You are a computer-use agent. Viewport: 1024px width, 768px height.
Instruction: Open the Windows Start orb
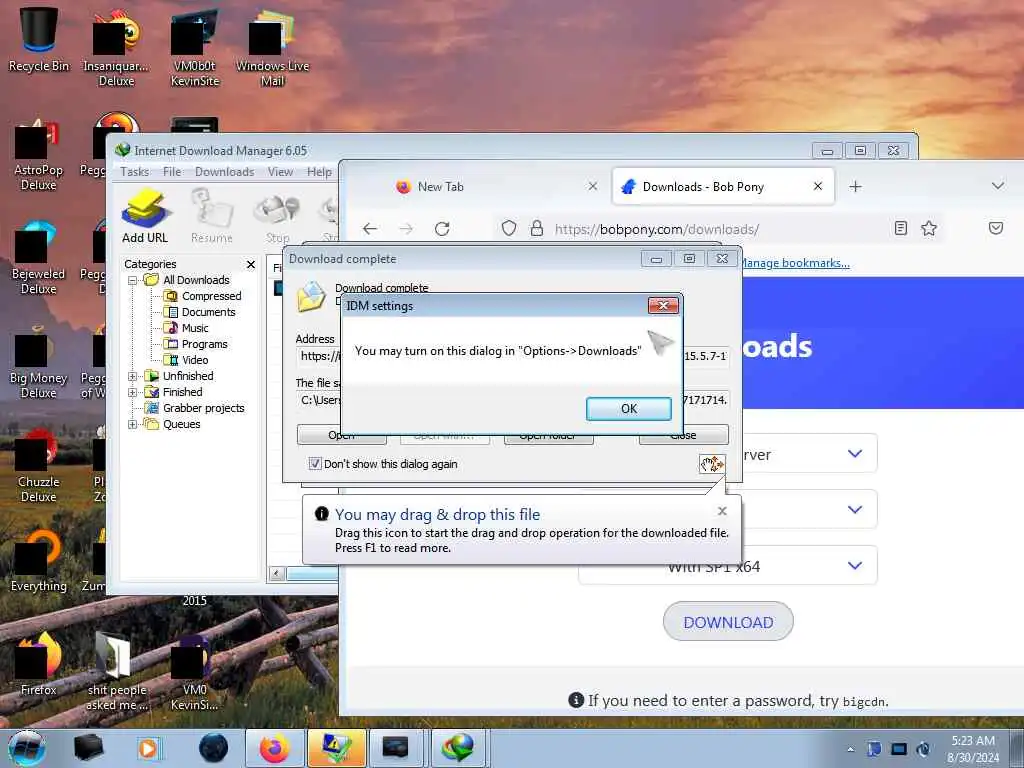tap(27, 748)
